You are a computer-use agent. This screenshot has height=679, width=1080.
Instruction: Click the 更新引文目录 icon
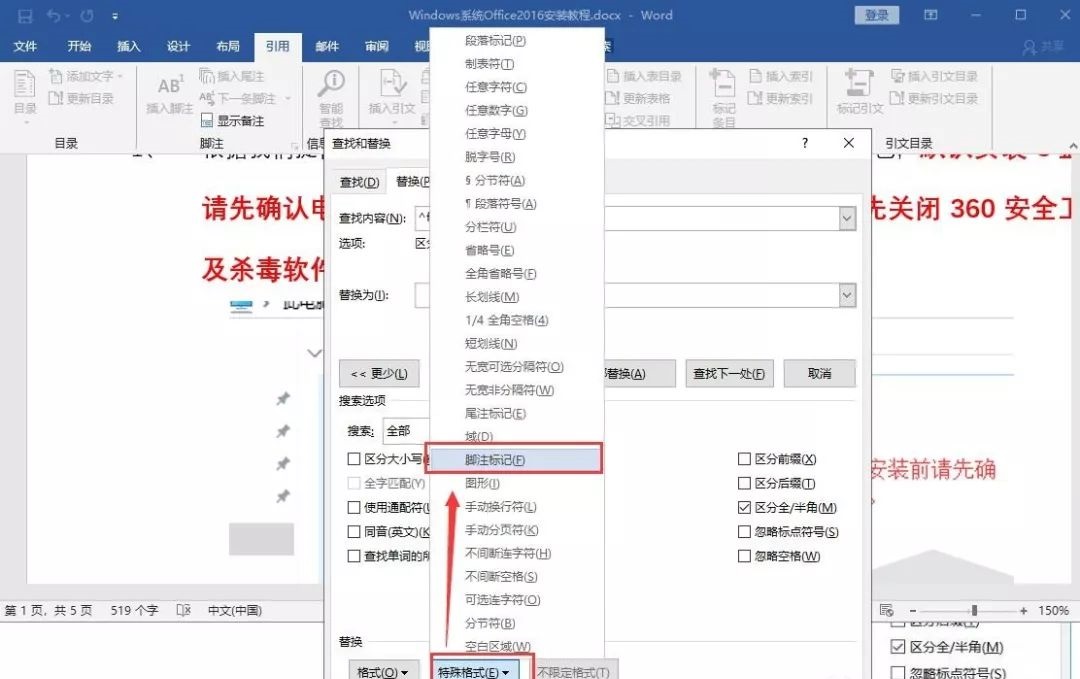[897, 98]
